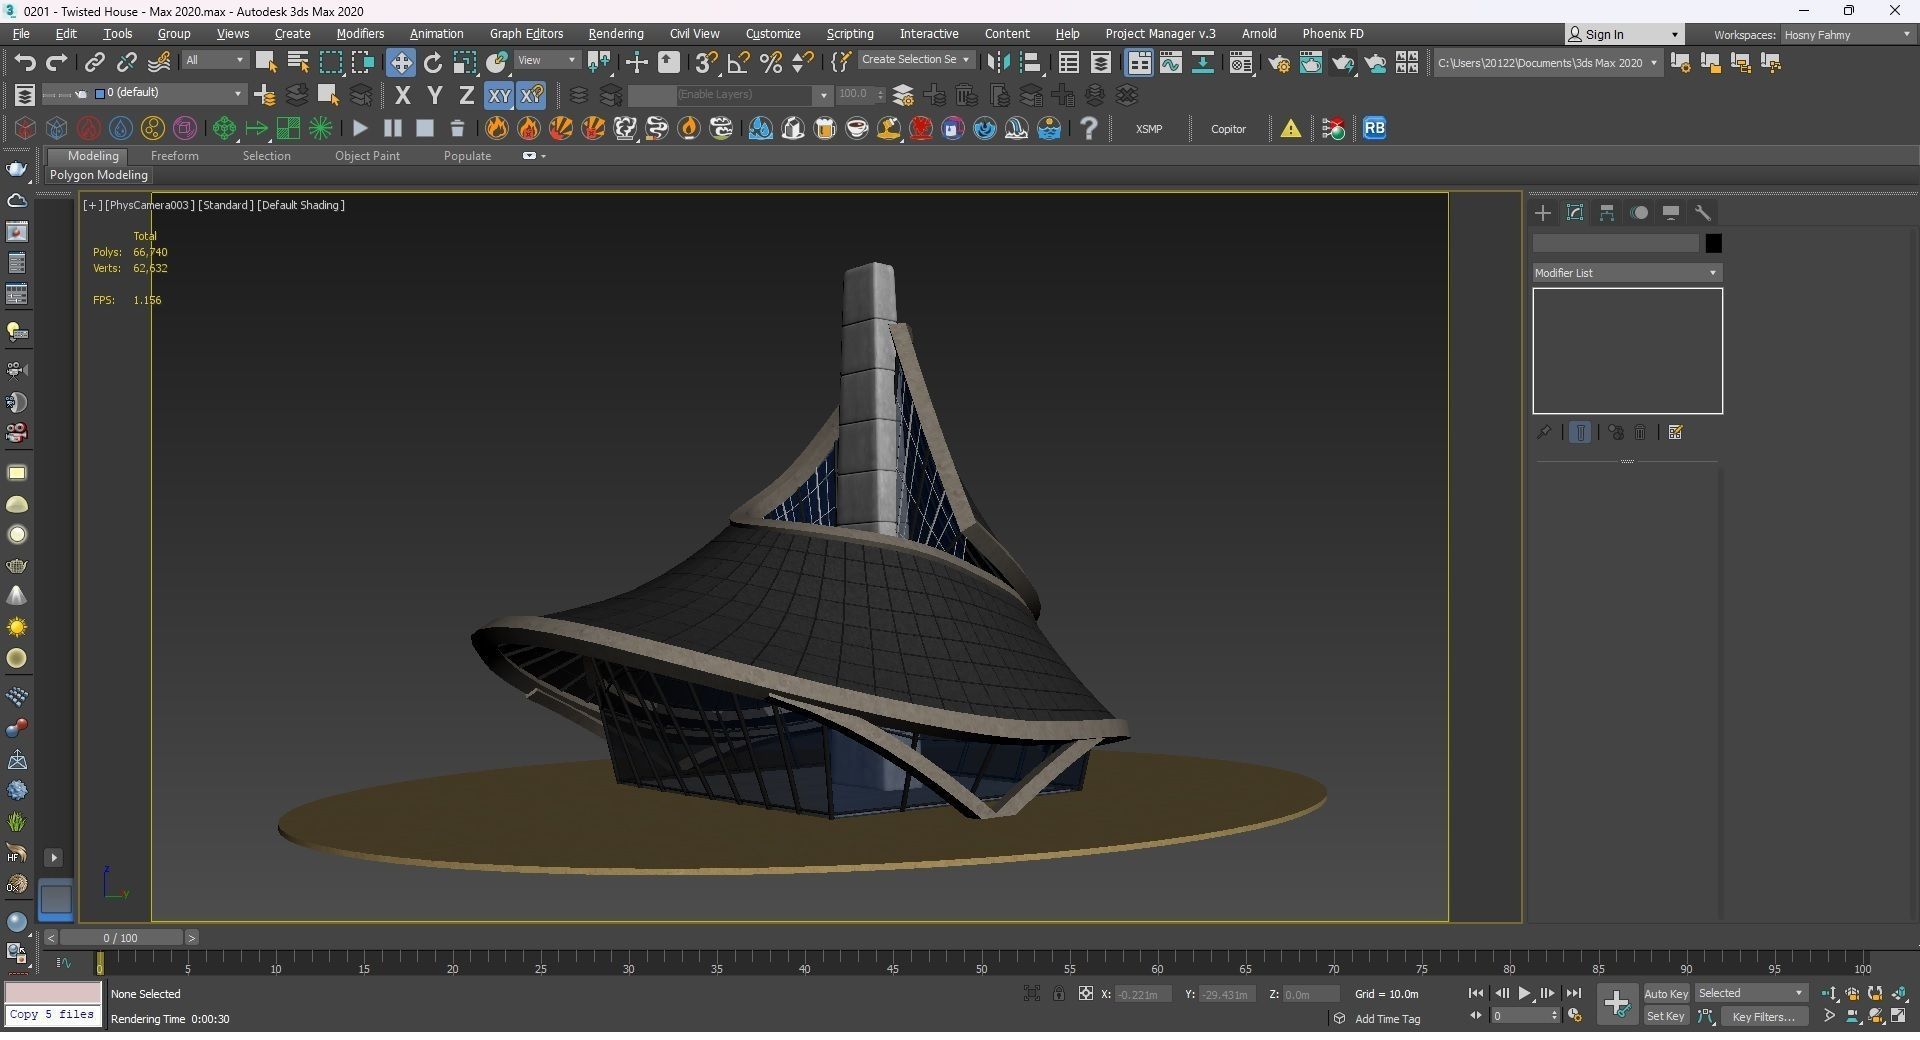Open the key mode Selected dropdown

point(1751,993)
